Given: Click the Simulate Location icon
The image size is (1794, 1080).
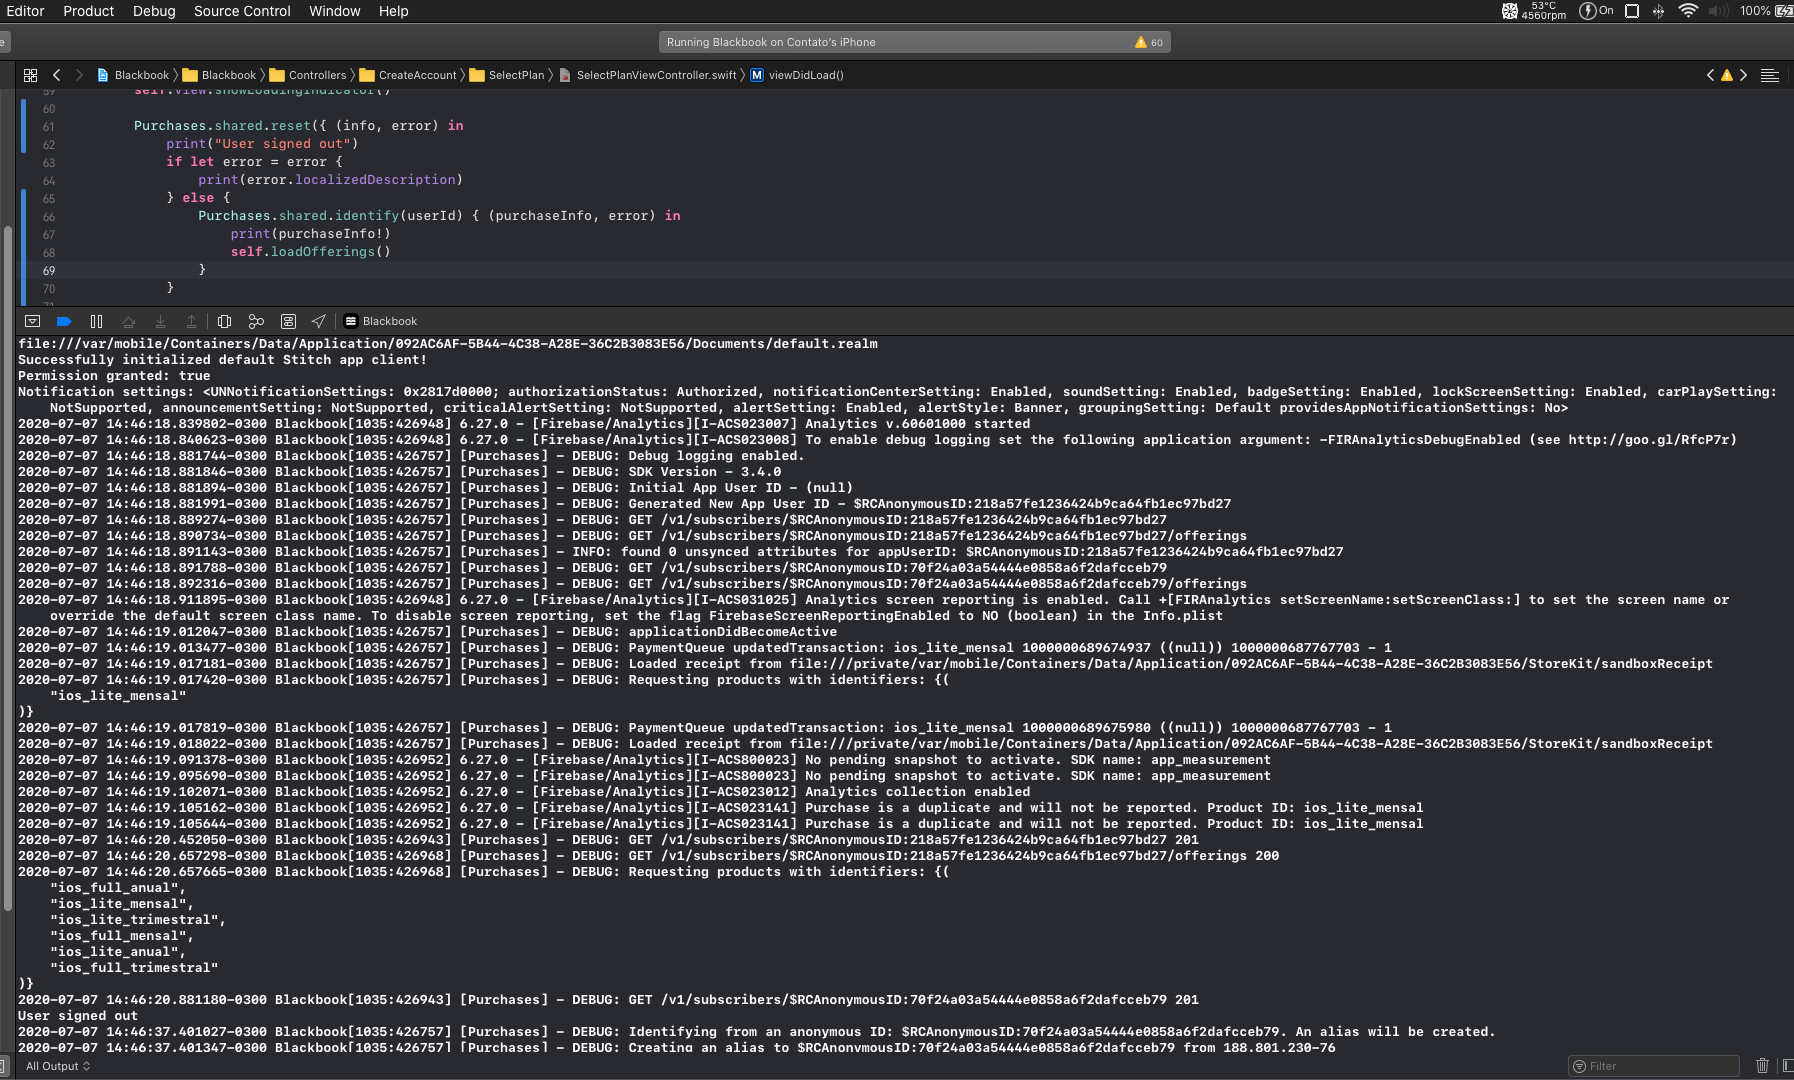Looking at the screenshot, I should coord(318,321).
